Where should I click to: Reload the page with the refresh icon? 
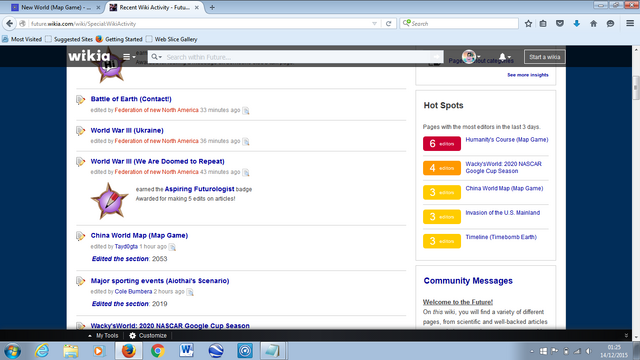389,24
